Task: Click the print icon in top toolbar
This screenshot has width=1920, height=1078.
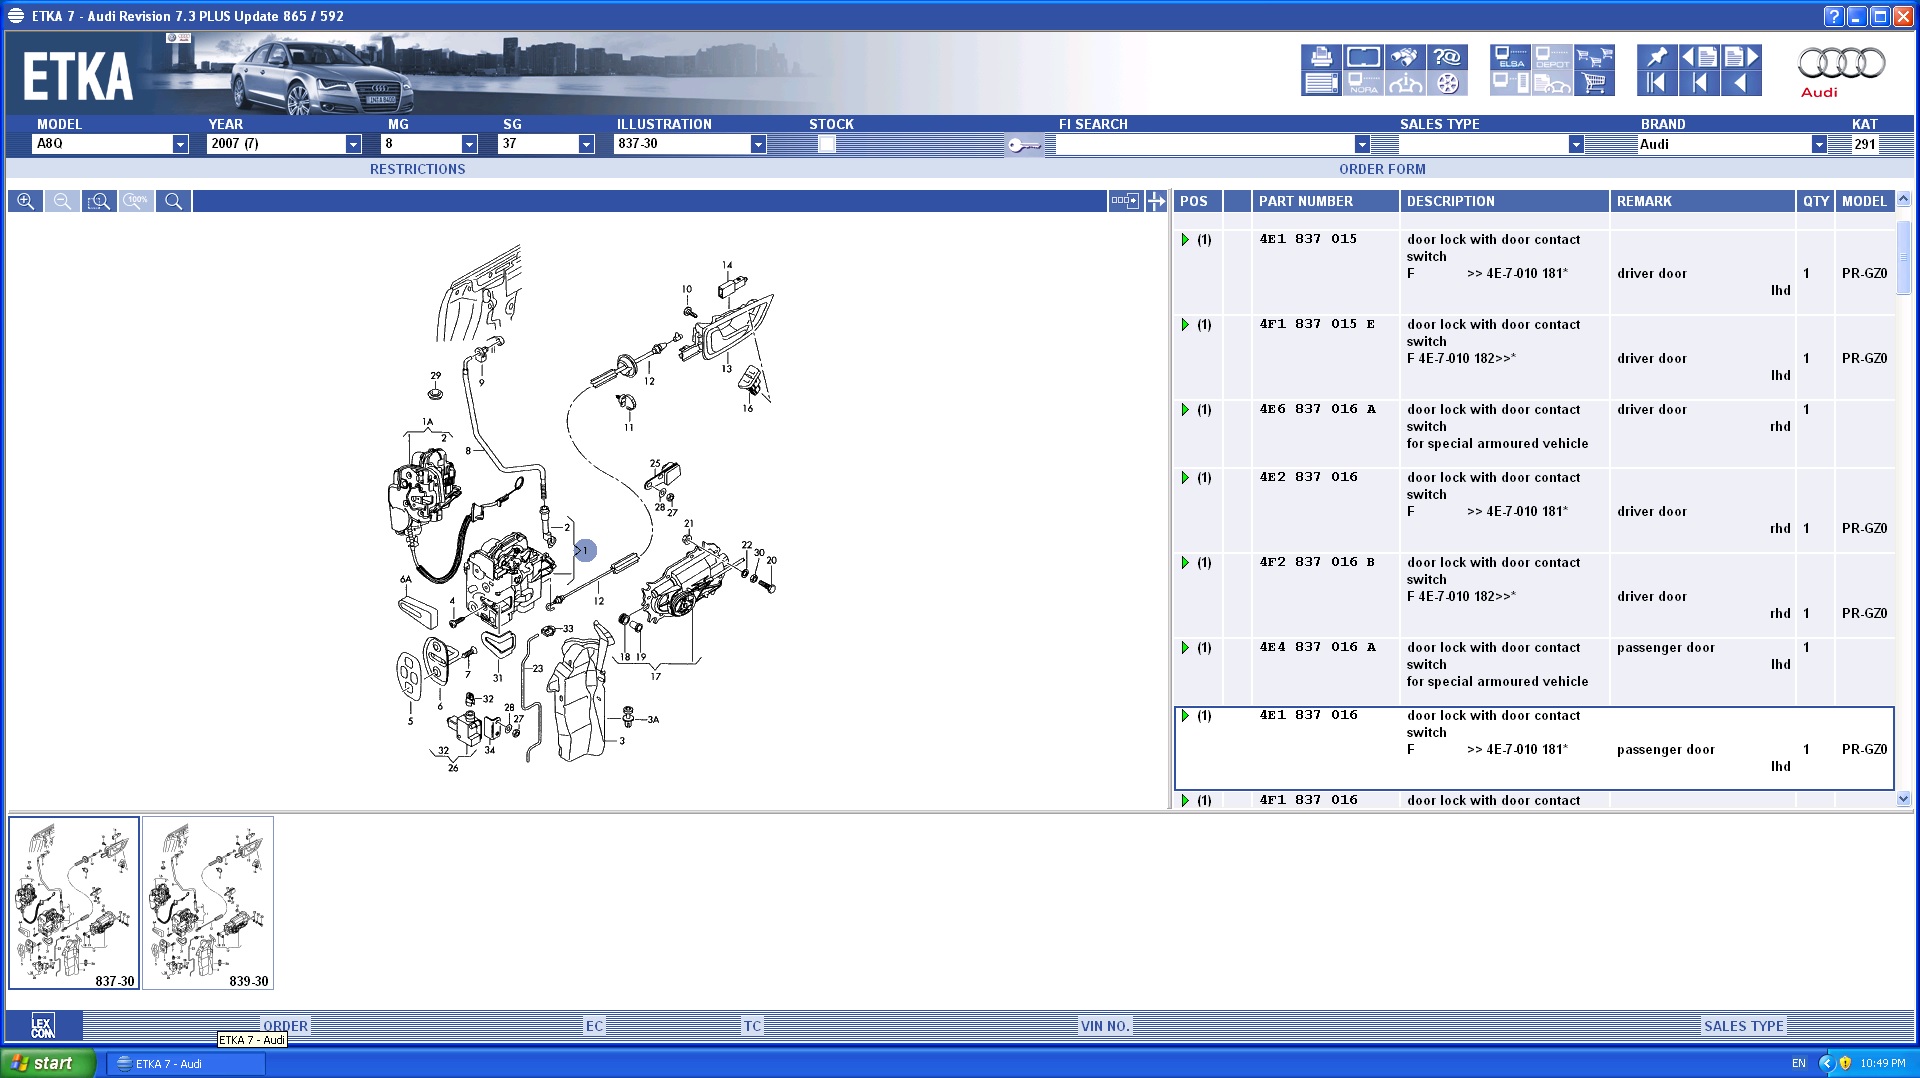Action: [x=1321, y=57]
